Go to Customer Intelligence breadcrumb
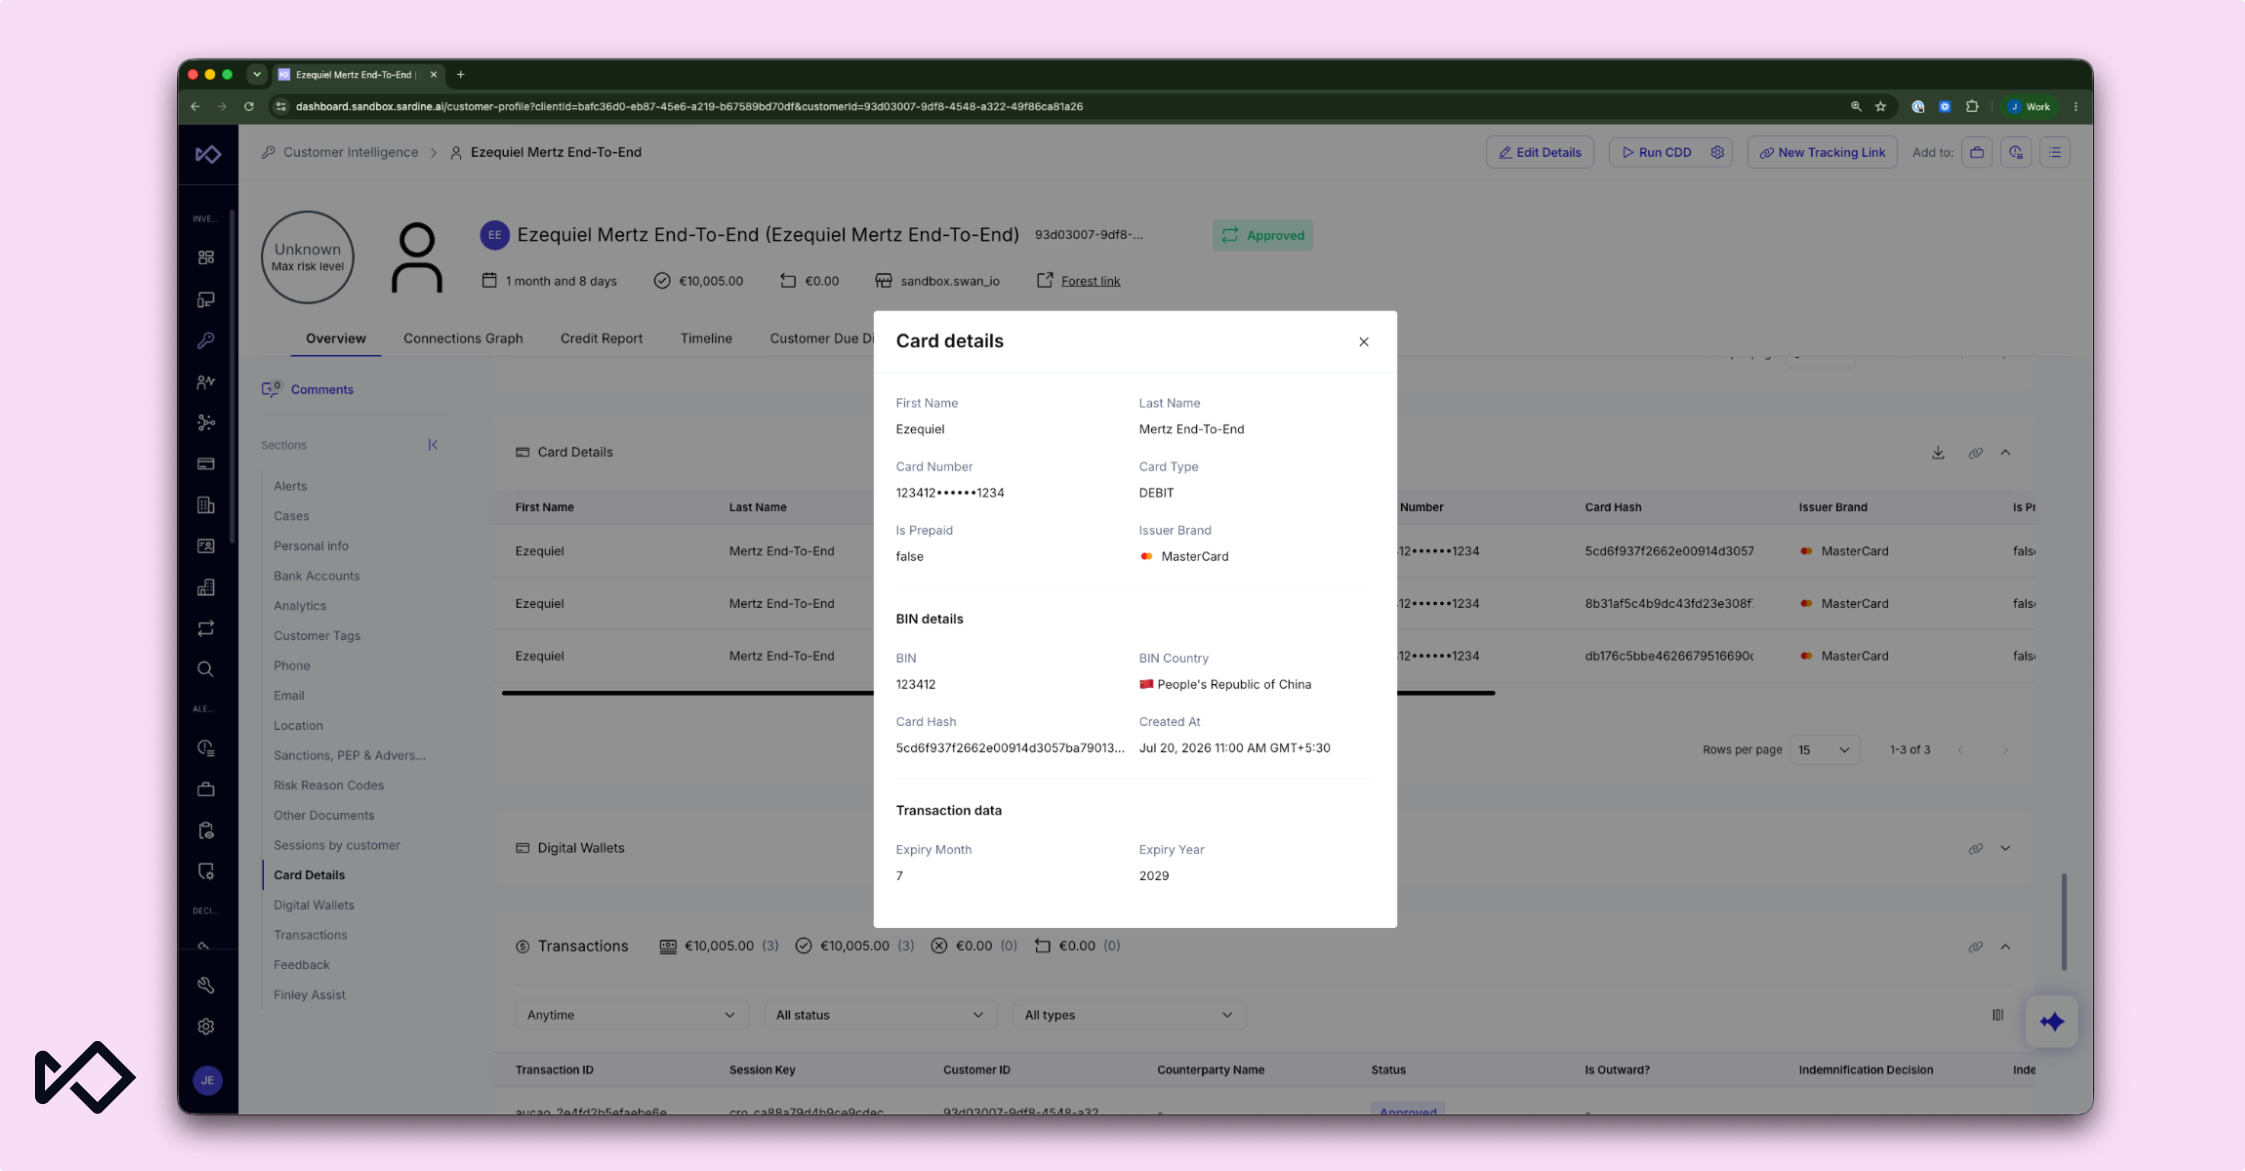This screenshot has height=1171, width=2245. click(x=350, y=152)
